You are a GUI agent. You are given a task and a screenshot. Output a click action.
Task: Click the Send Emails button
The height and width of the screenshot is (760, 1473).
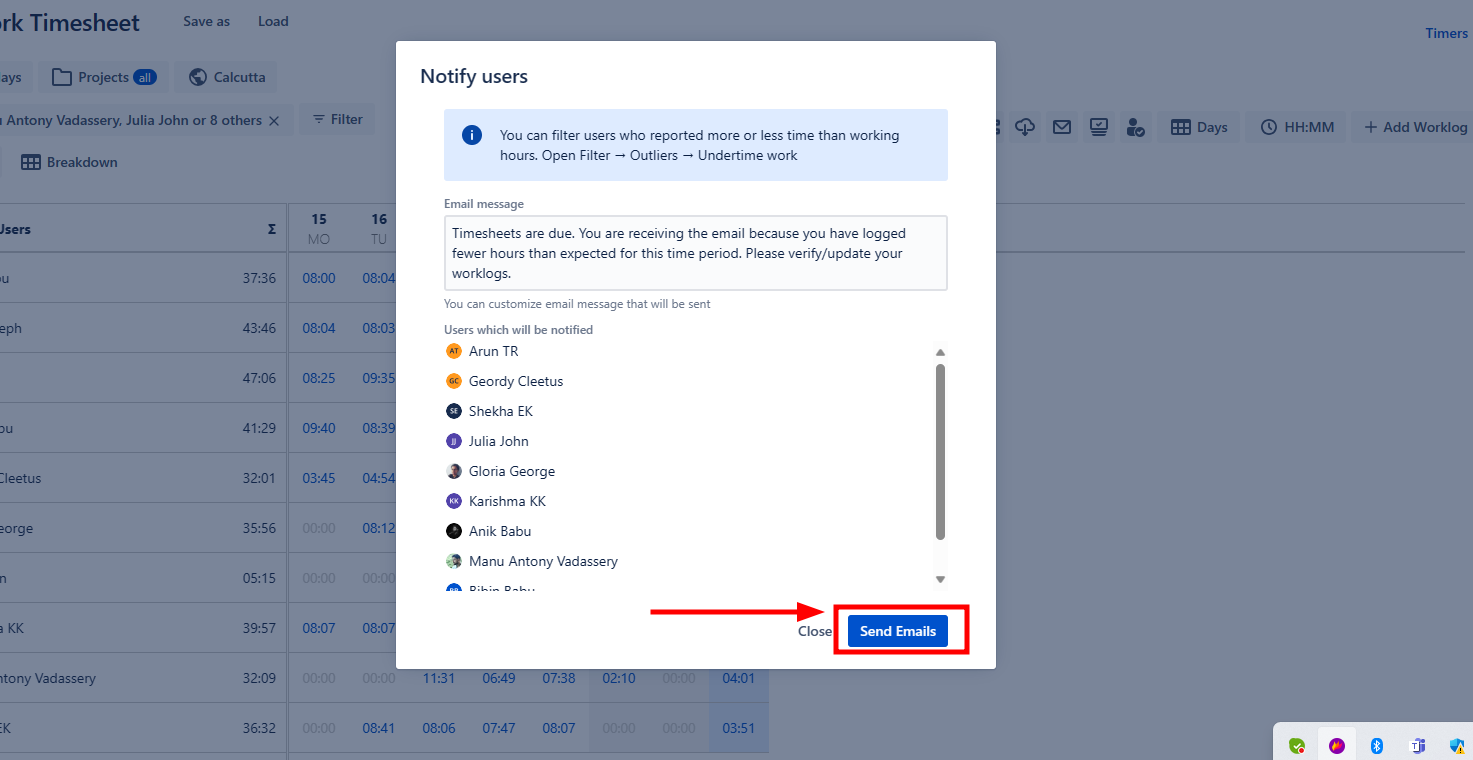[897, 631]
